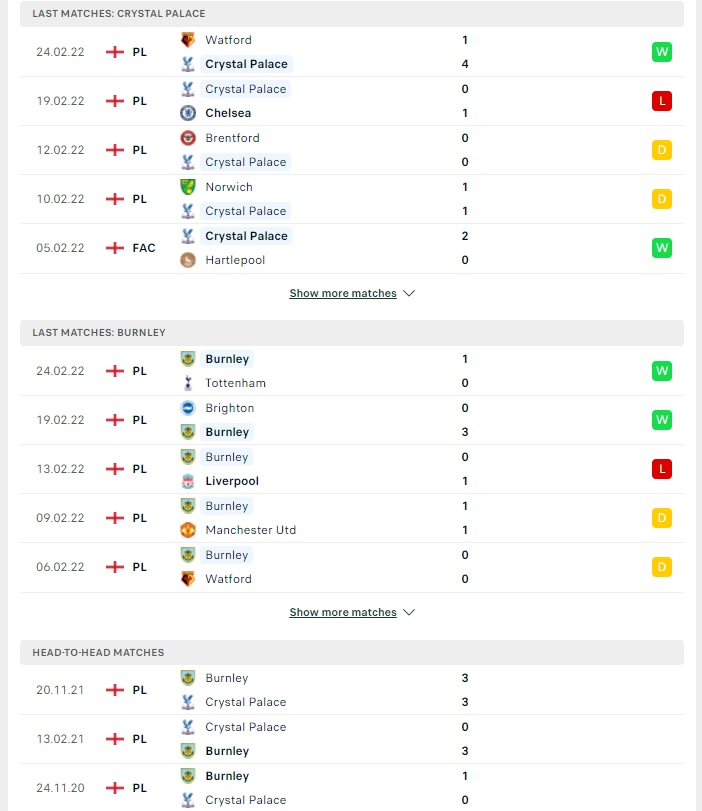Click the Manchester Utd club badge
This screenshot has width=702, height=811.
(x=188, y=530)
